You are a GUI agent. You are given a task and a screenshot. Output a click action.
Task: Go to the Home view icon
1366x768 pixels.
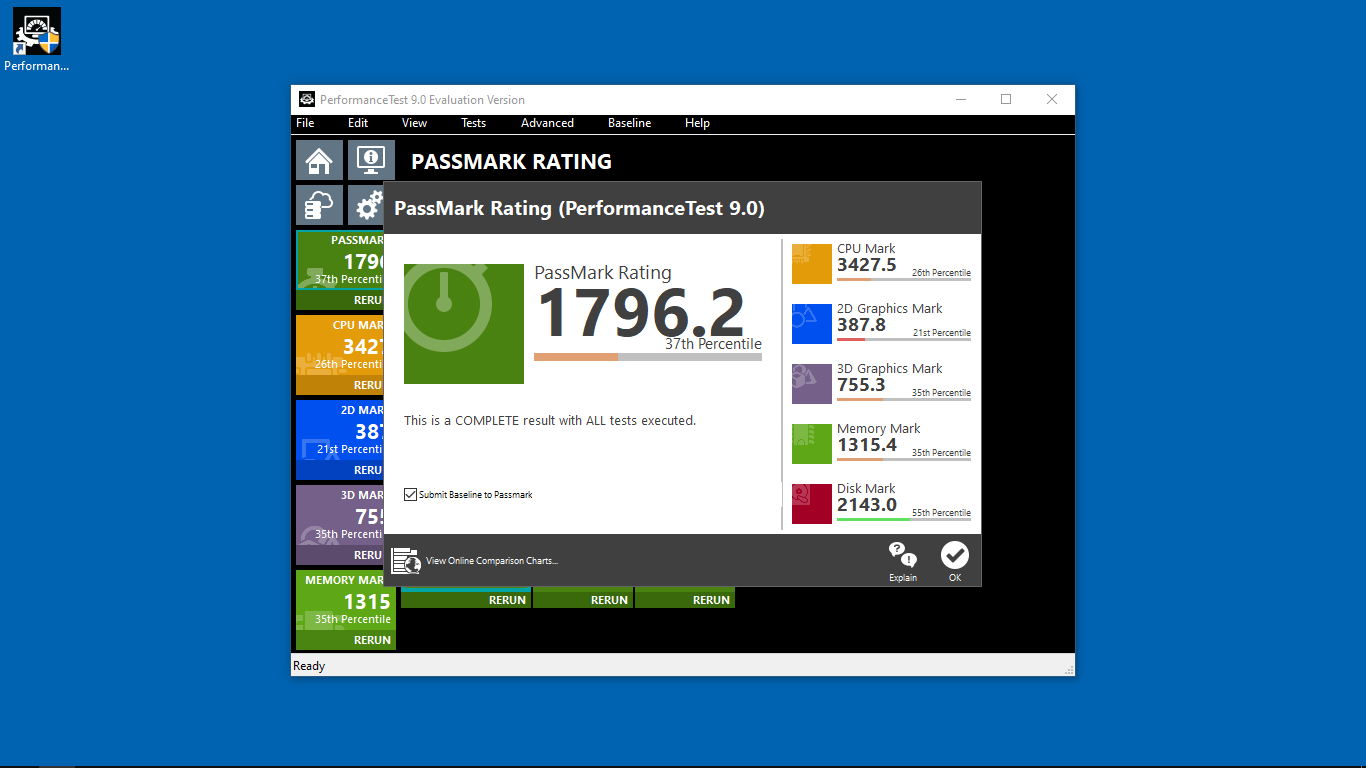(x=319, y=160)
